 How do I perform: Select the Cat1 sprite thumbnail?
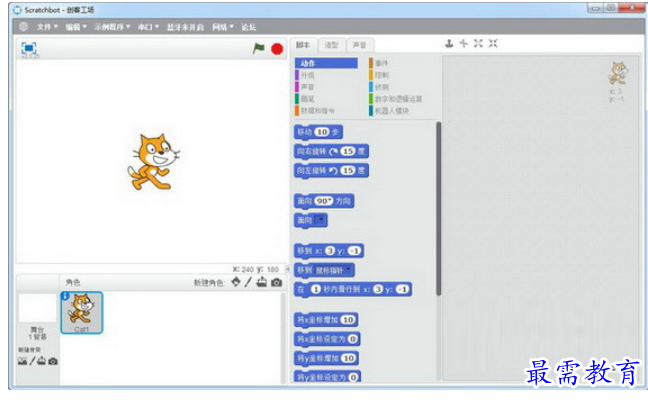click(x=81, y=313)
